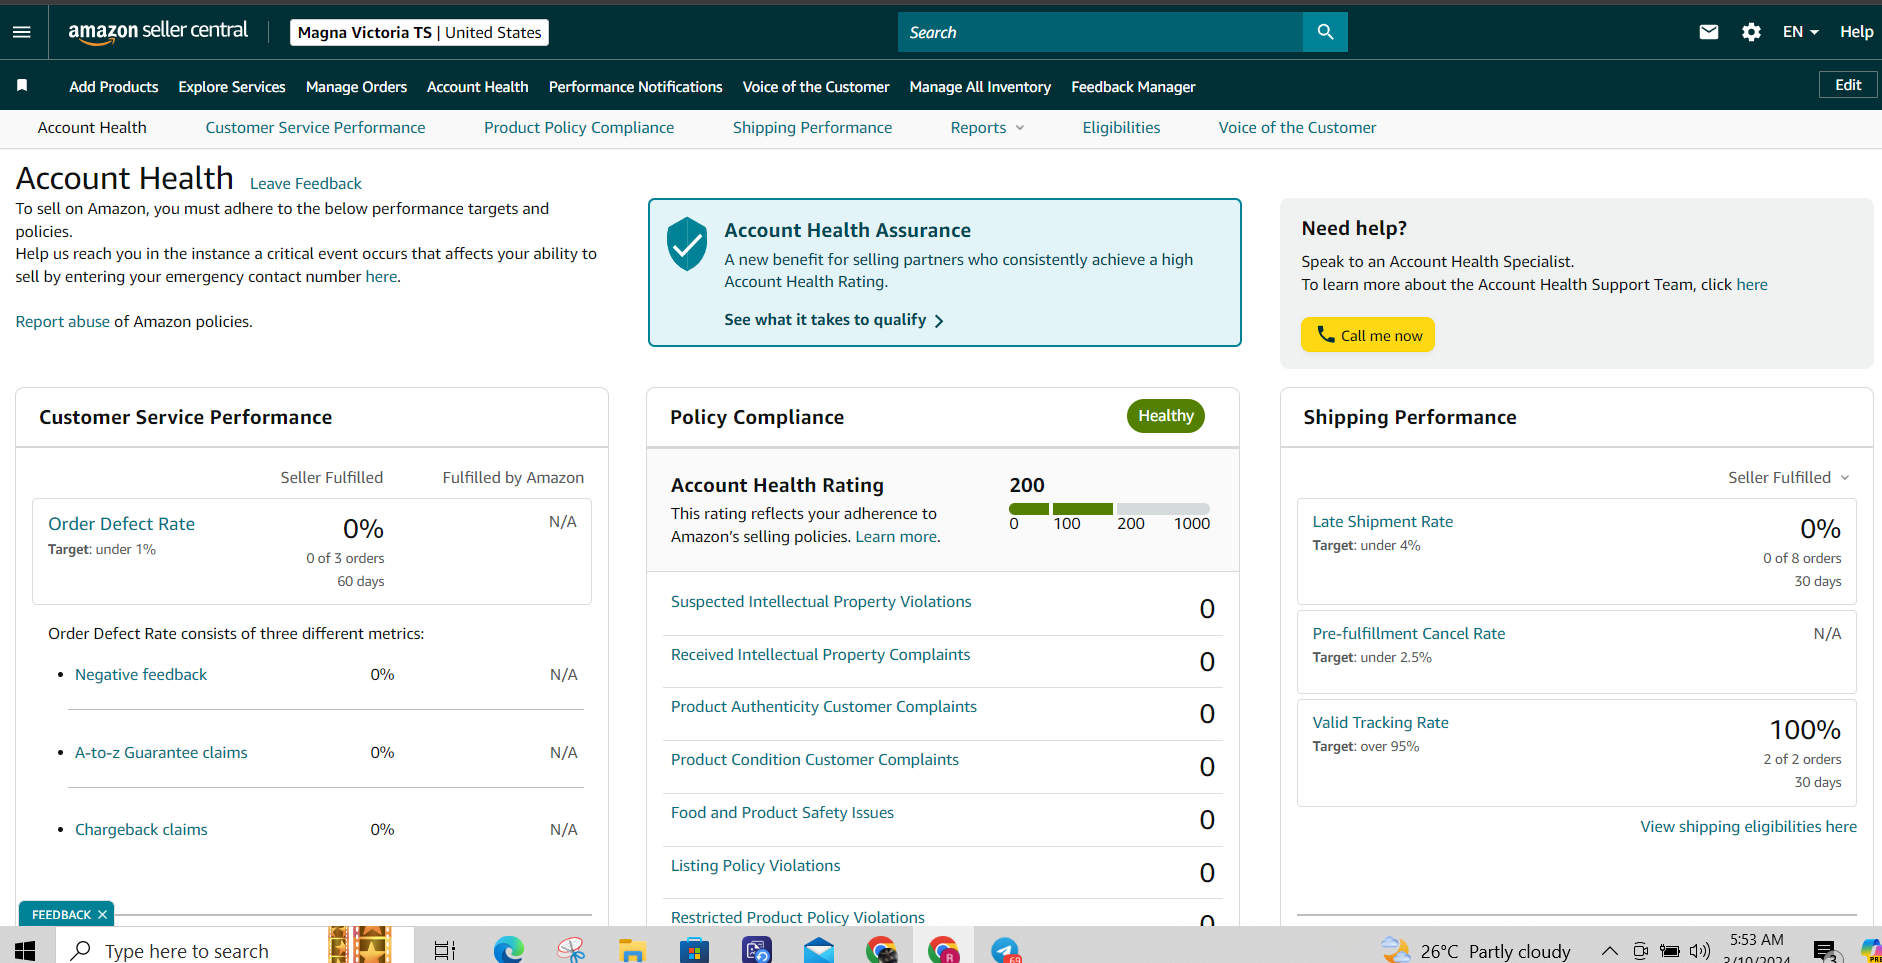Open File Explorer from the taskbar
Image resolution: width=1882 pixels, height=963 pixels.
pos(632,950)
